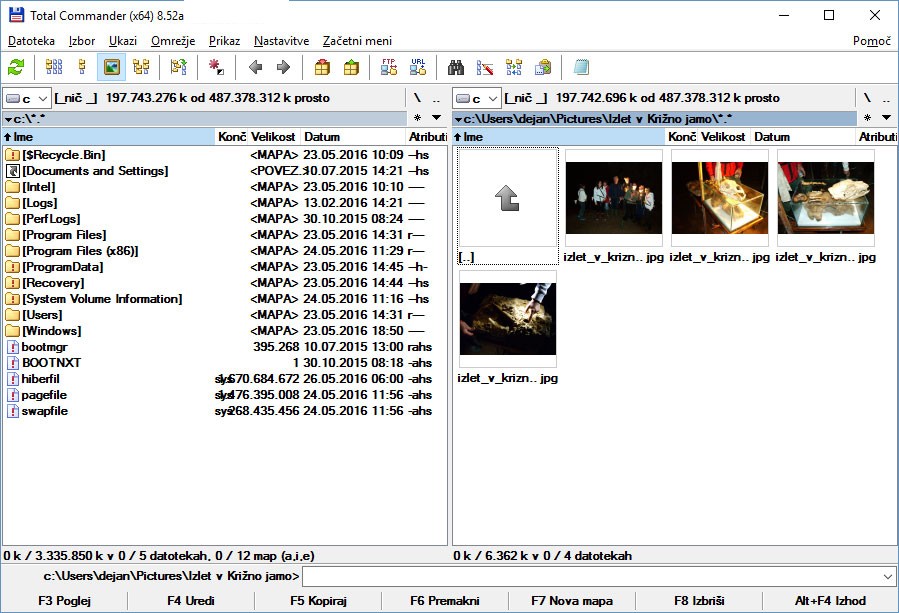Open the Notepad icon in the toolbar
The image size is (899, 613).
point(581,67)
